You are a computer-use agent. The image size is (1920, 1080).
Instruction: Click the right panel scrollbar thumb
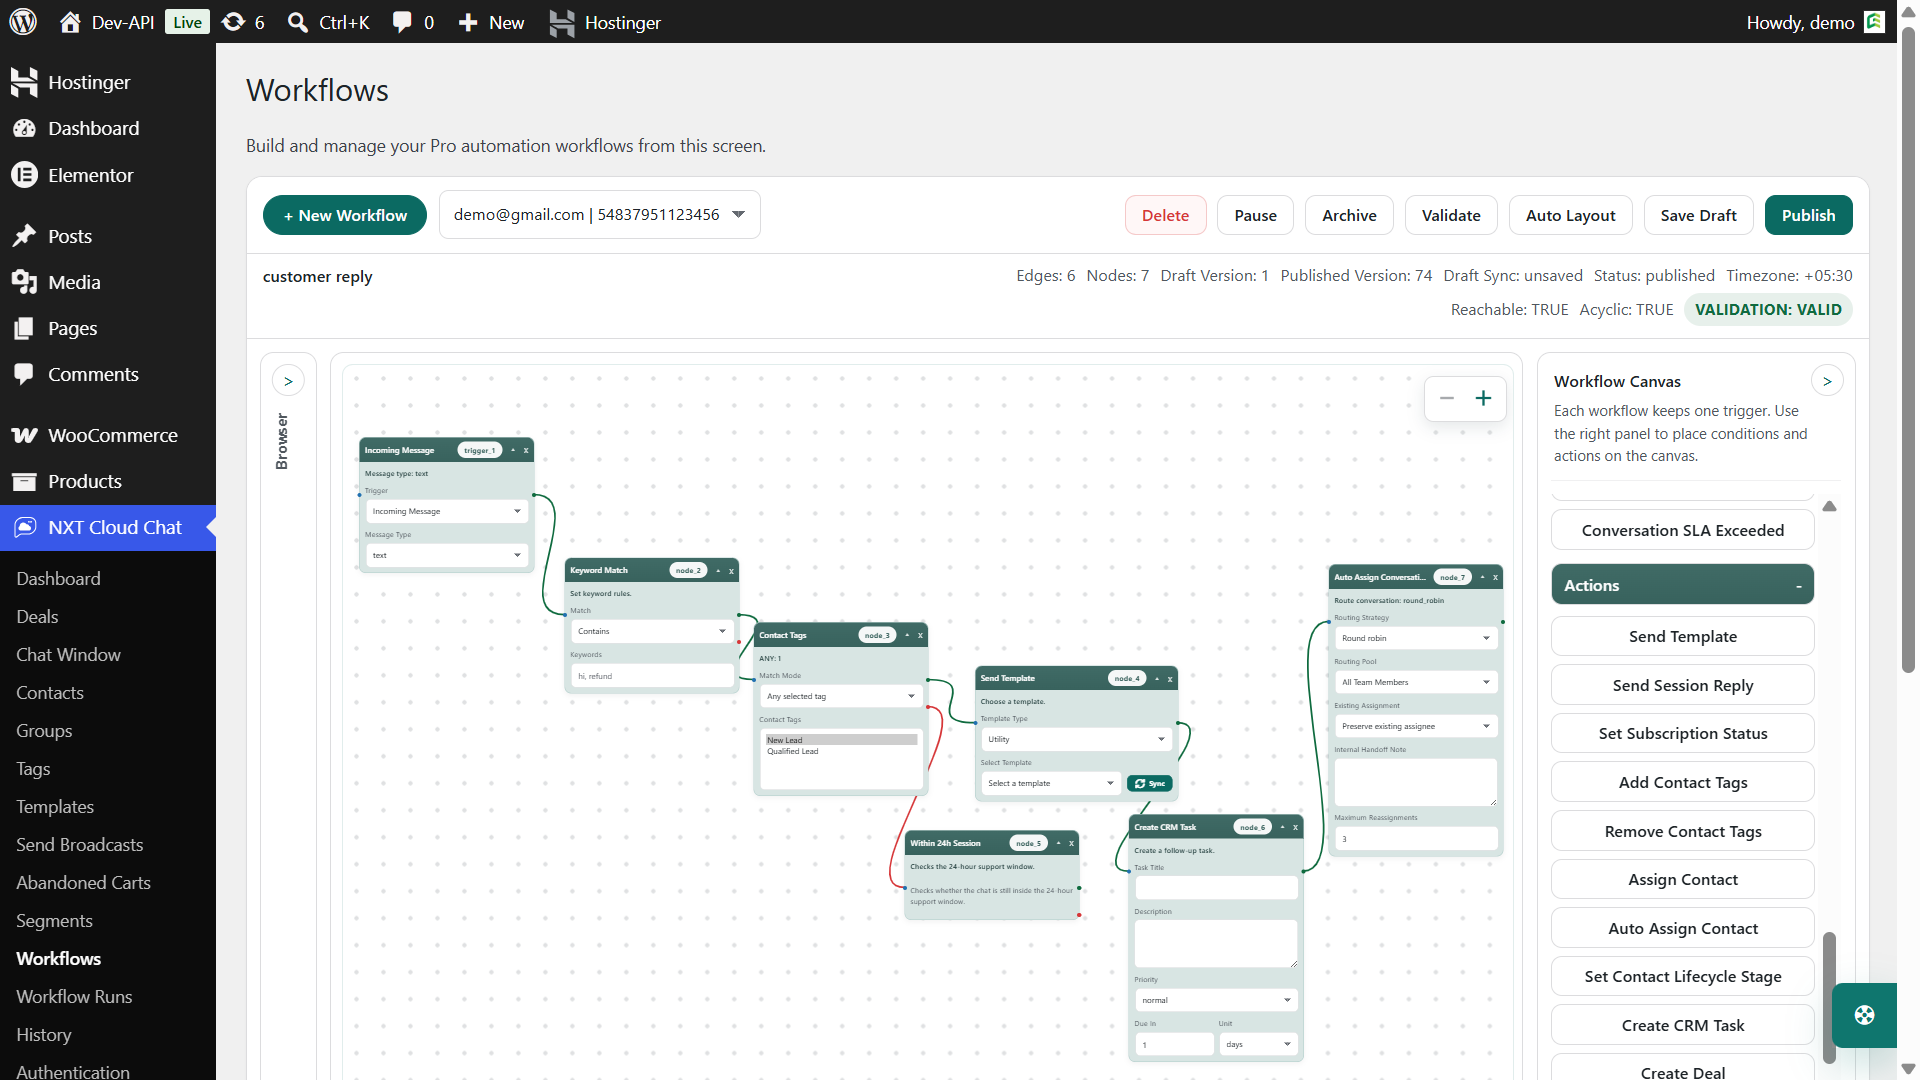[x=1829, y=997]
